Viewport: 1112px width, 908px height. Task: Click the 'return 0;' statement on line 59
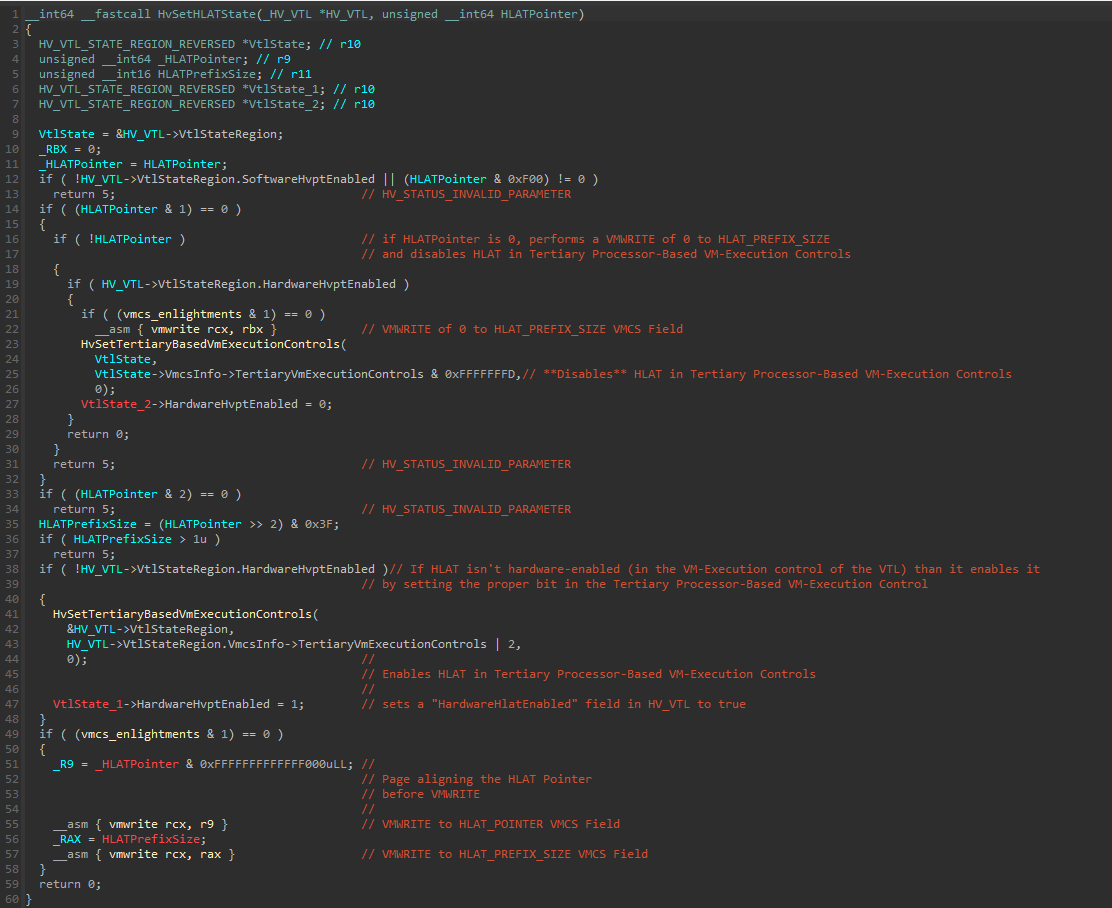pos(70,885)
